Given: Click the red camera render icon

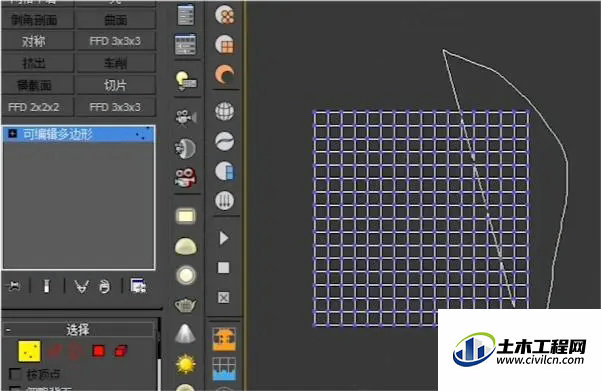Looking at the screenshot, I should 186,177.
